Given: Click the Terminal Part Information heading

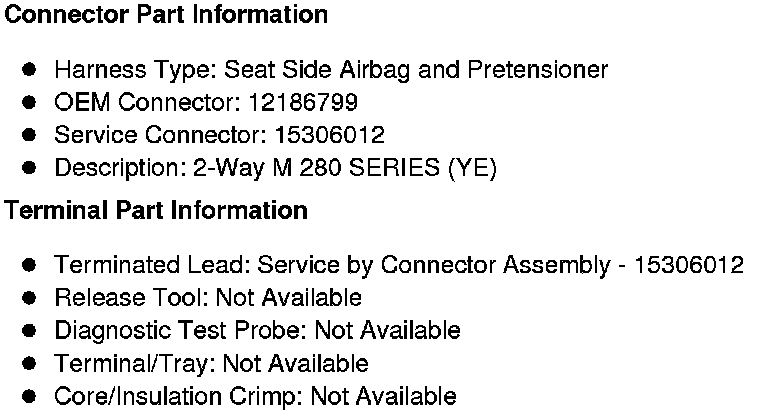Looking at the screenshot, I should click(156, 211).
